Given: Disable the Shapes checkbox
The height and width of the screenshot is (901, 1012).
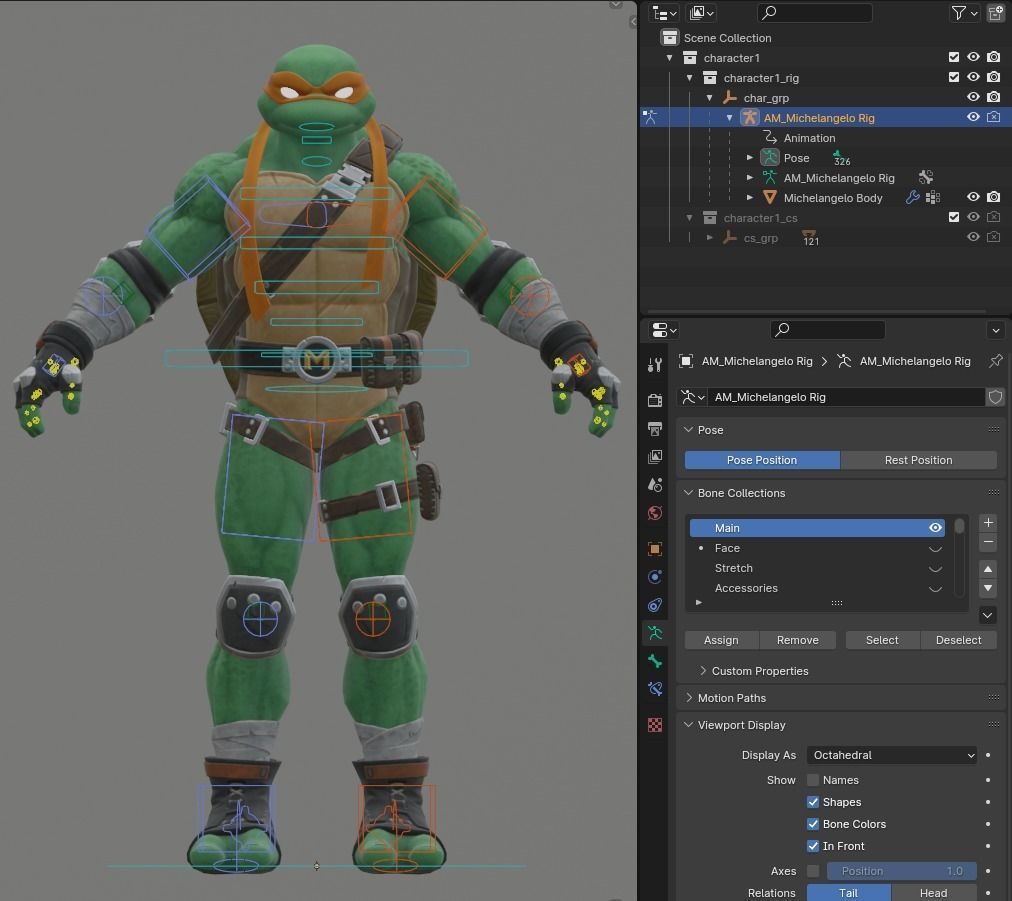Looking at the screenshot, I should tap(813, 802).
